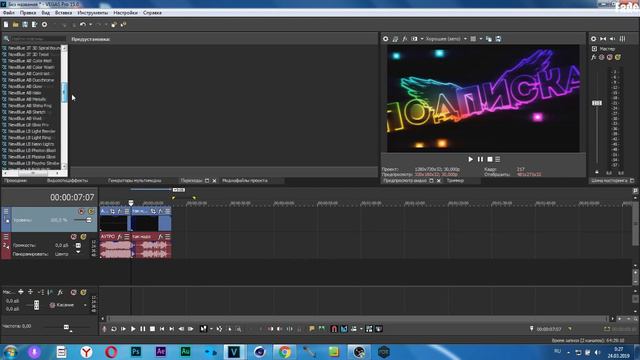Image resolution: width=640 pixels, height=360 pixels.
Task: Play from start in transport bar
Action: pyautogui.click(x=123, y=329)
